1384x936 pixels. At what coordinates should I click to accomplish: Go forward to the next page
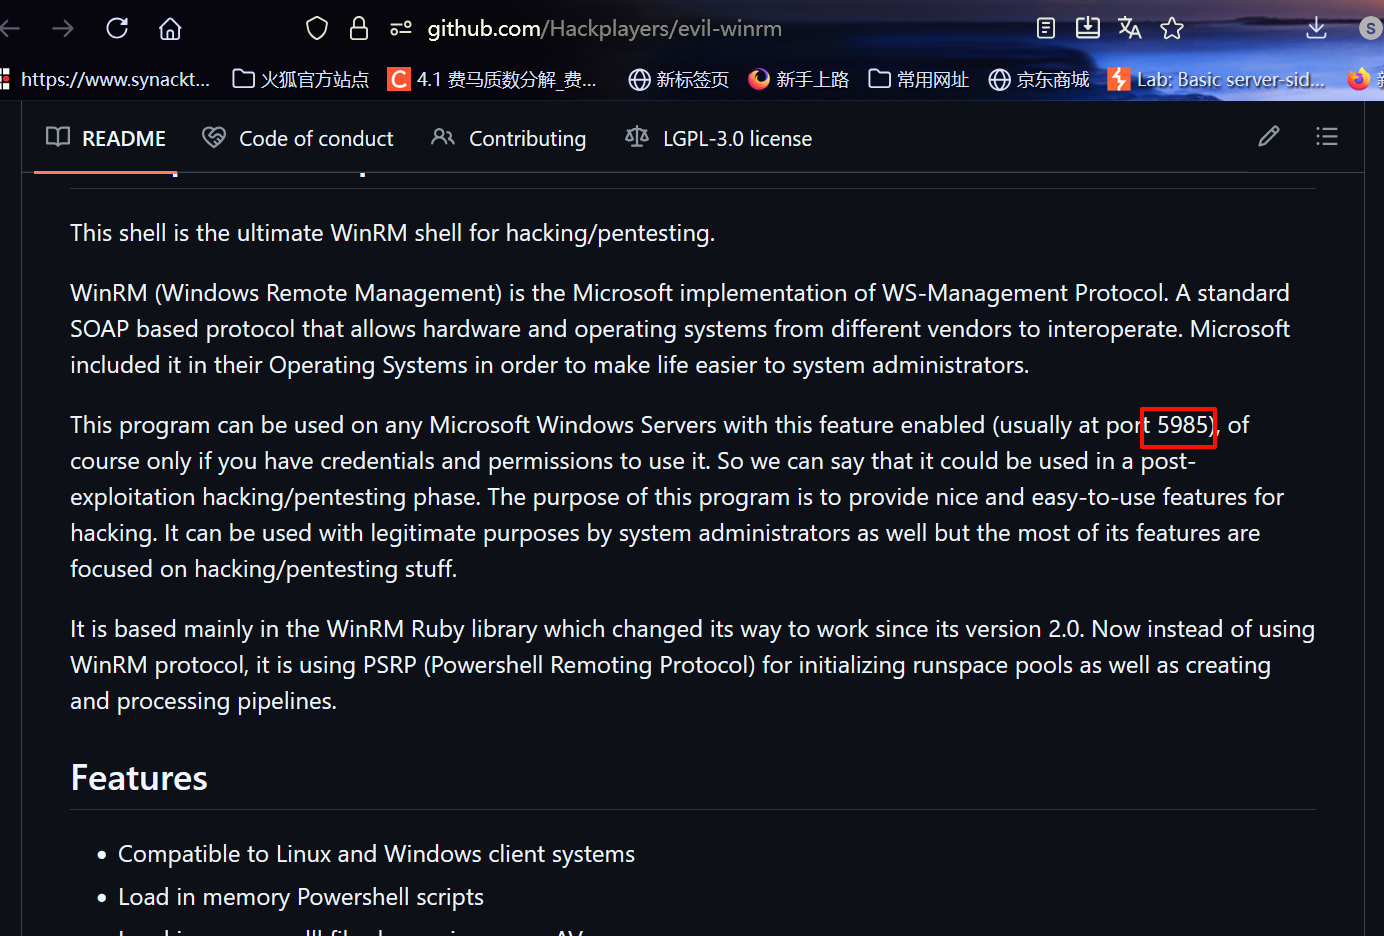click(63, 28)
